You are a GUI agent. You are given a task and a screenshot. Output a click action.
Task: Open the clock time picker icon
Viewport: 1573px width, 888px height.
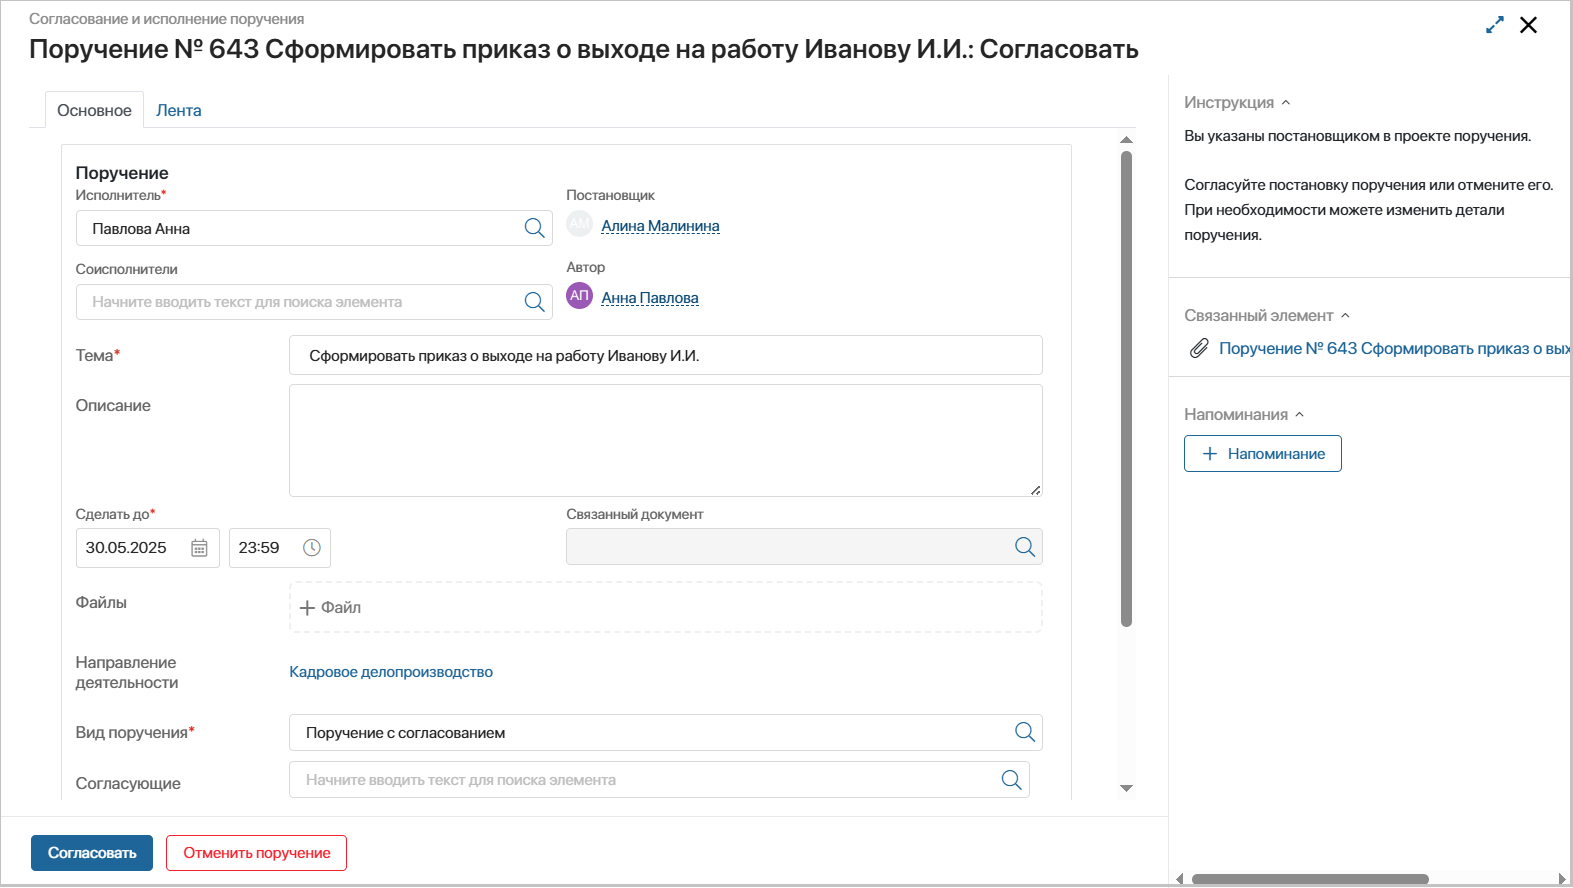click(x=312, y=548)
